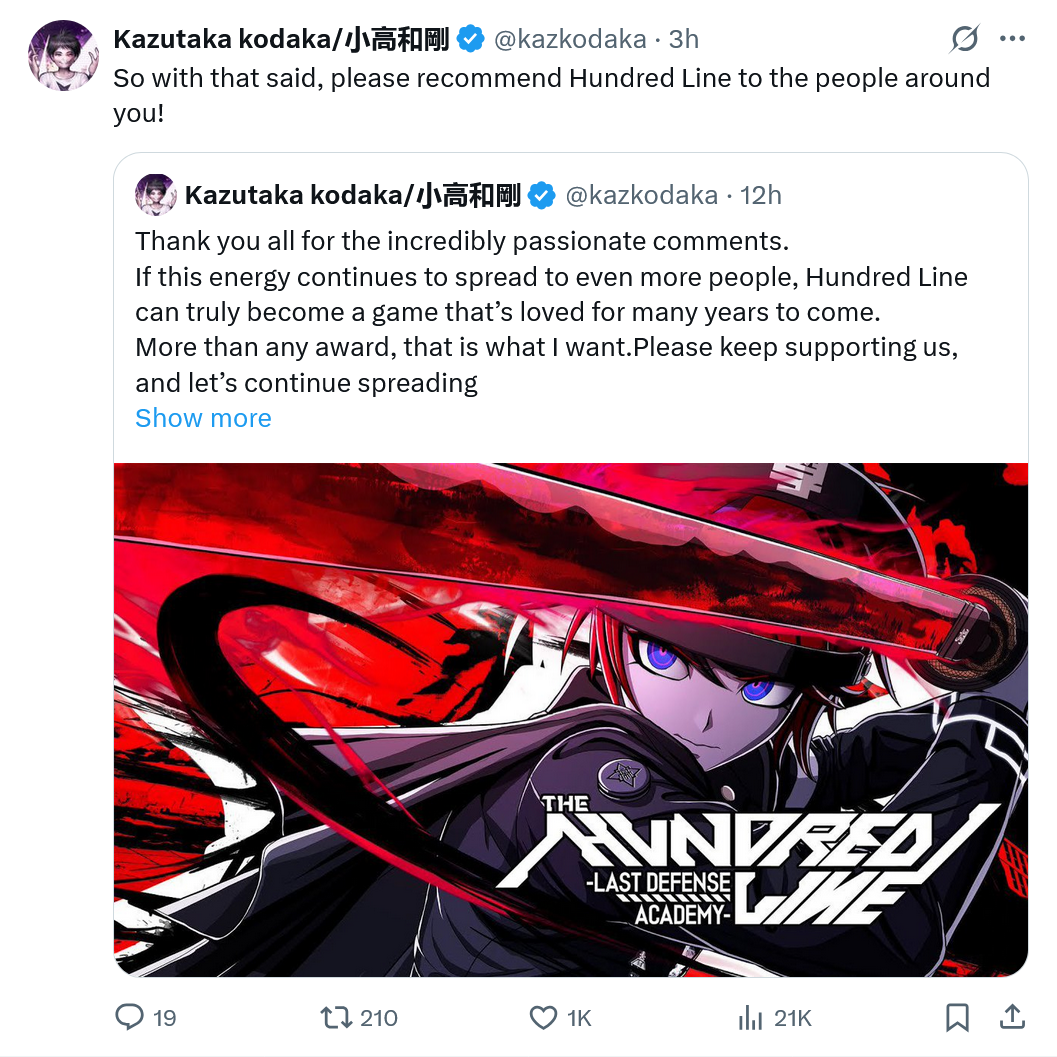Open the share upload icon

coord(1012,1017)
